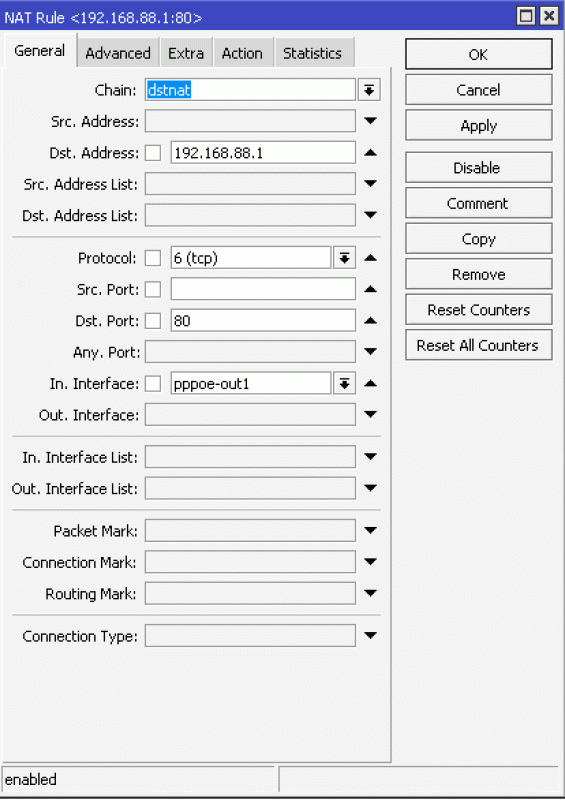565x800 pixels.
Task: Collapse the Dst. Address field
Action: (371, 153)
